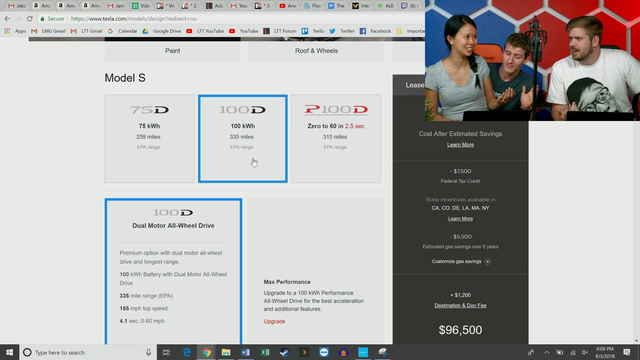Switch to the Ack browser tab
The width and height of the screenshot is (640, 360).
[x=215, y=6]
